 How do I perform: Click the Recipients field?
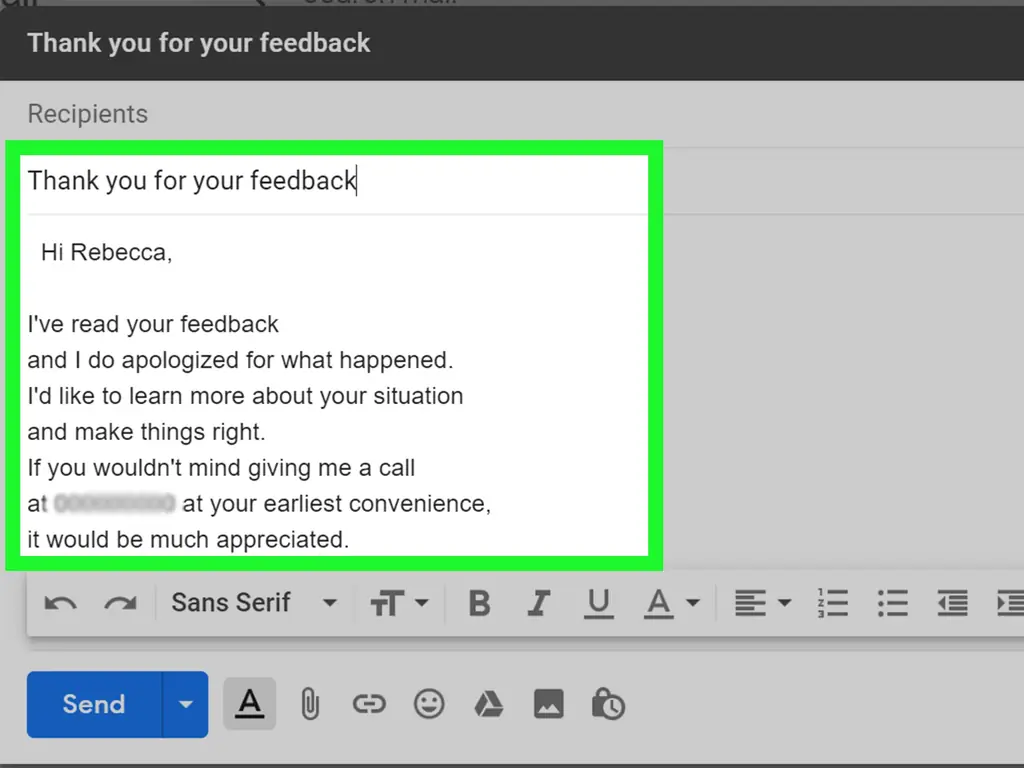tap(512, 114)
